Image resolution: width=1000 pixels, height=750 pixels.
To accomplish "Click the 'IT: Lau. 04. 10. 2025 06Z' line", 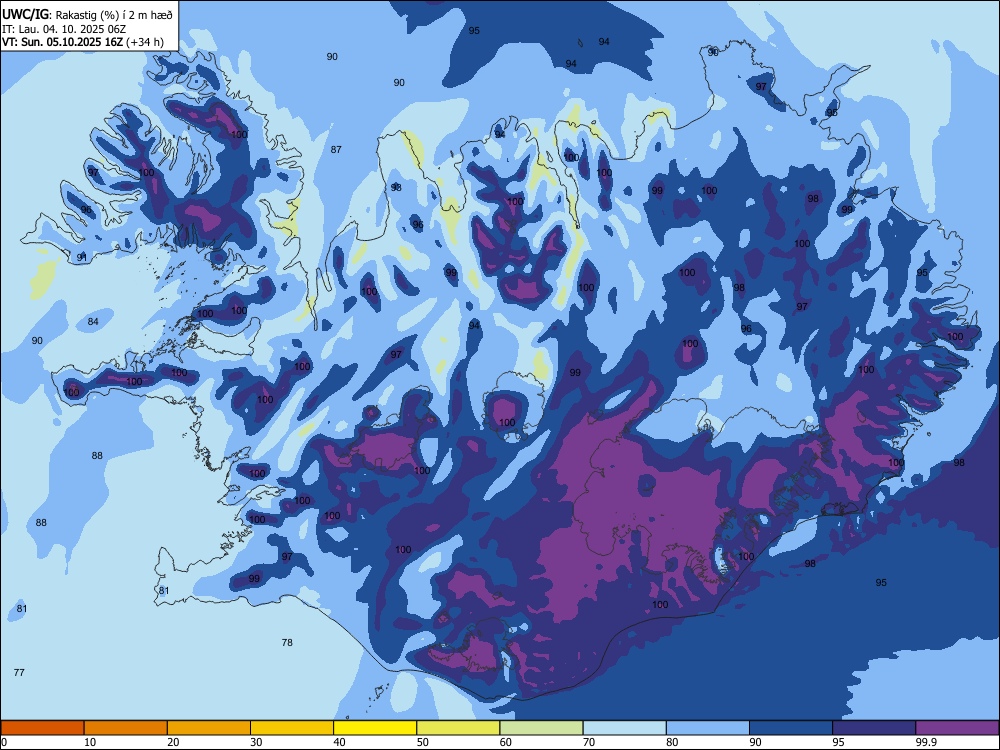I will coord(63,29).
